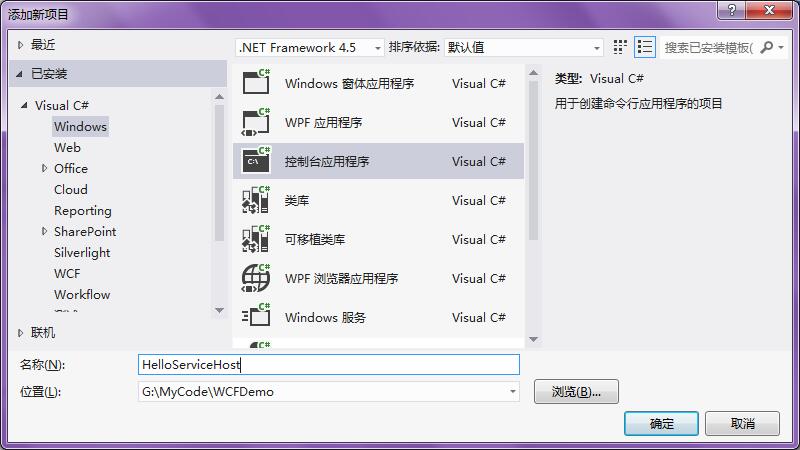Select the SharePoint category
The height and width of the screenshot is (450, 800).
(85, 232)
